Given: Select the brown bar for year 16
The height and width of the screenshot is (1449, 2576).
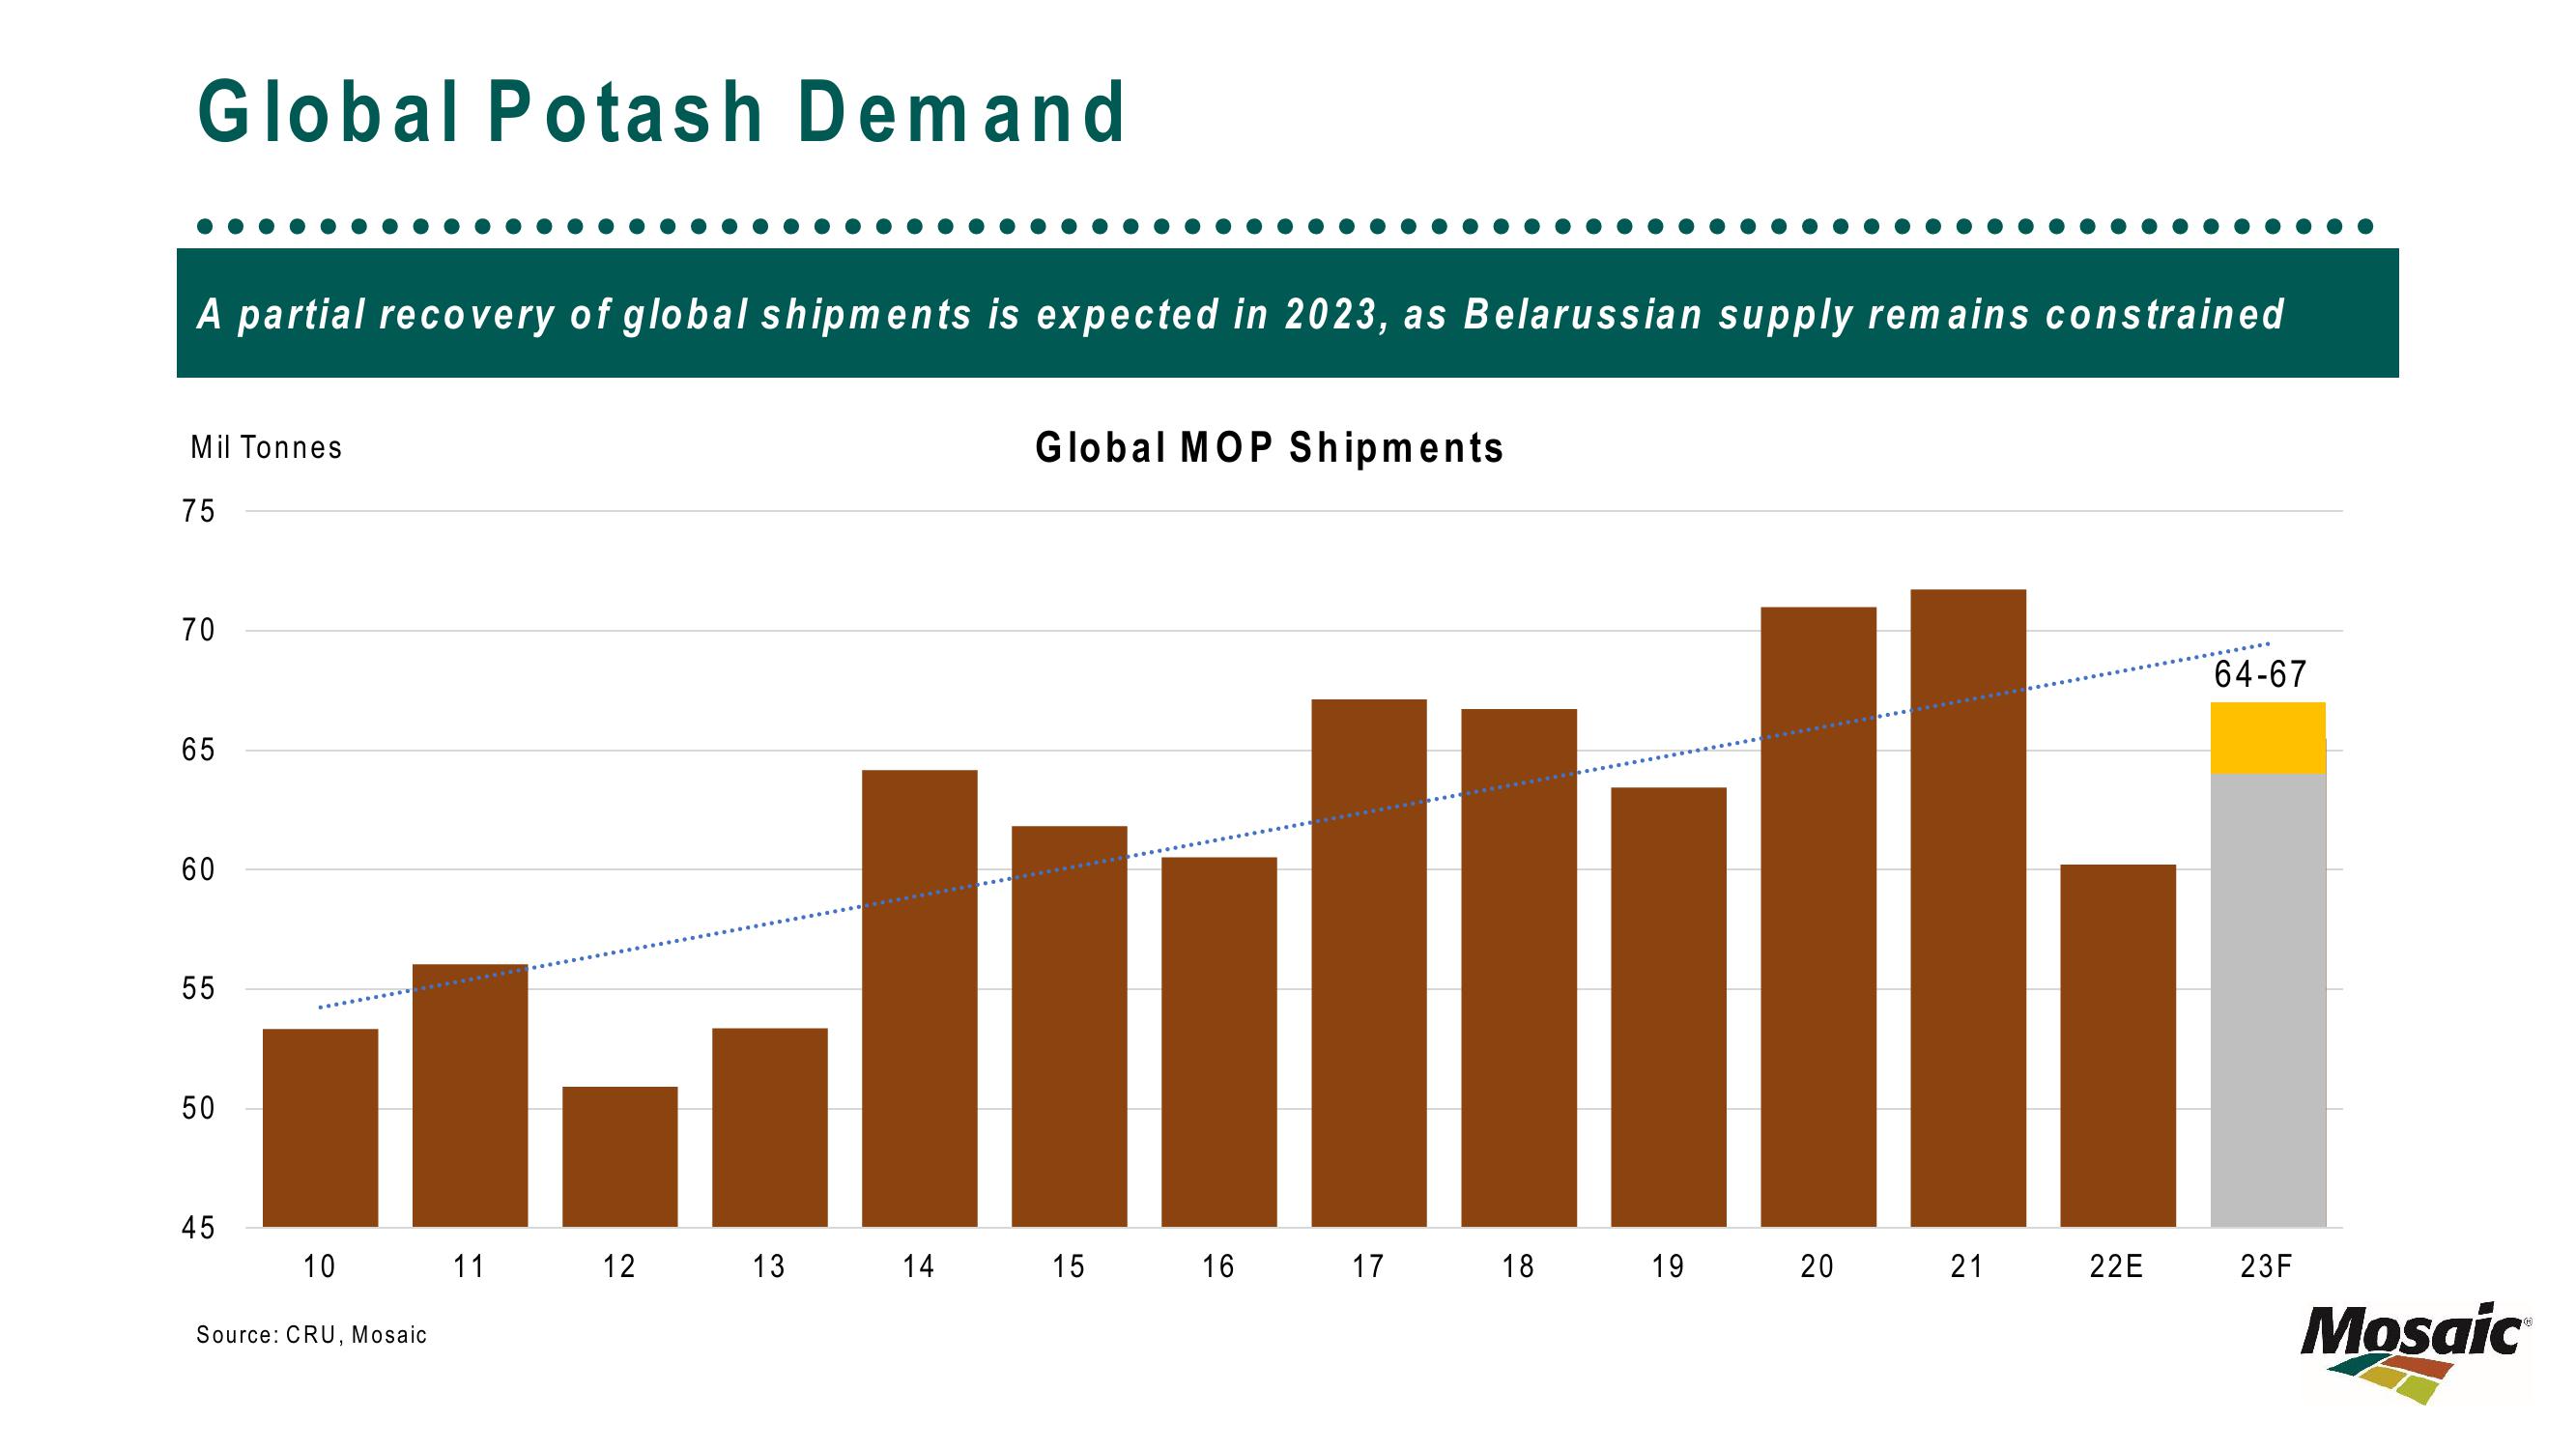Looking at the screenshot, I should click(x=1219, y=1042).
